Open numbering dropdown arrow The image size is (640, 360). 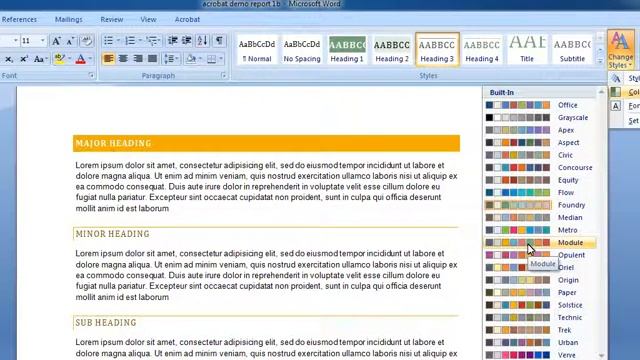[x=140, y=40]
